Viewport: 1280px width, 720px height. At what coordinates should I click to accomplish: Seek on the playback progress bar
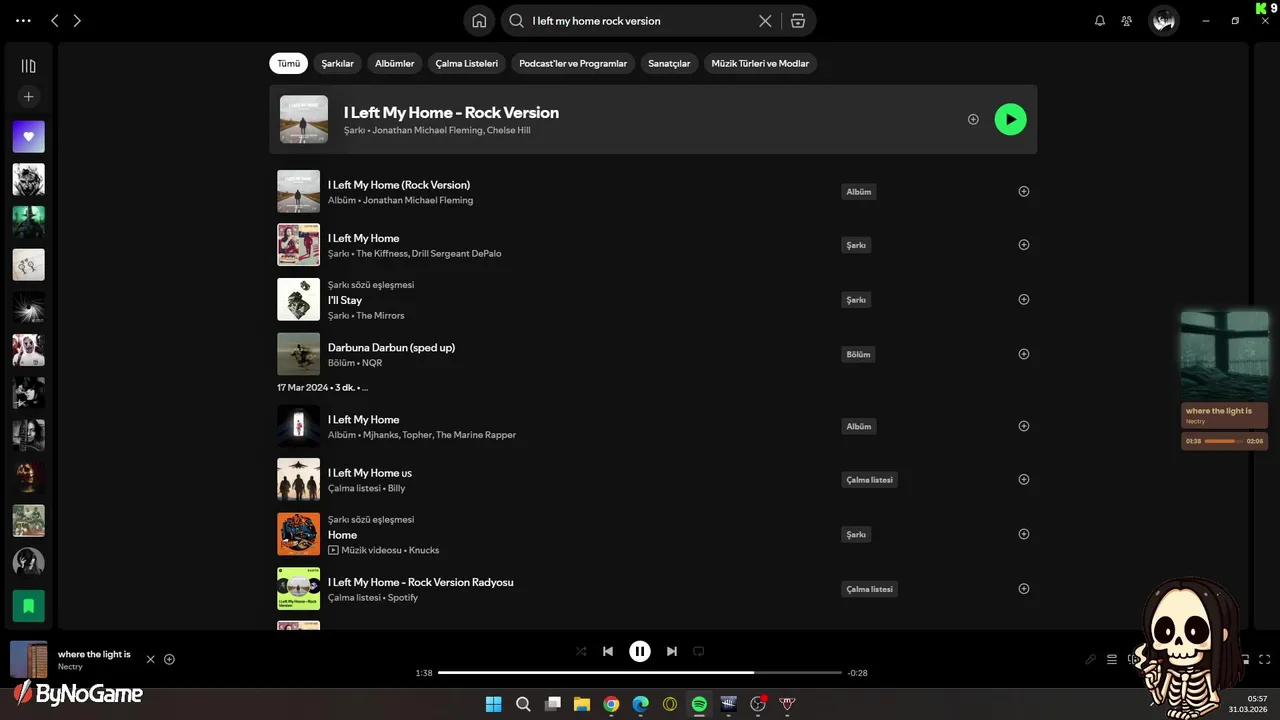pyautogui.click(x=640, y=673)
